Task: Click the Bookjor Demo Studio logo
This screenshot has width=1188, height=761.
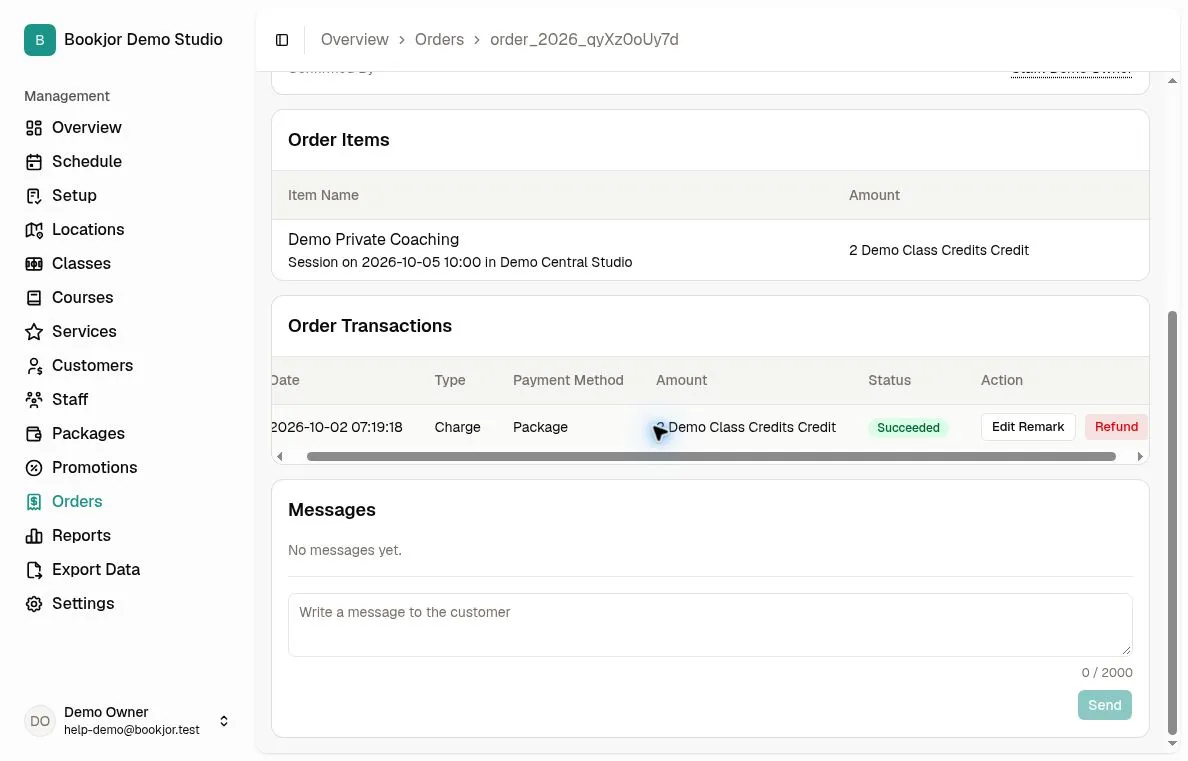Action: click(39, 40)
